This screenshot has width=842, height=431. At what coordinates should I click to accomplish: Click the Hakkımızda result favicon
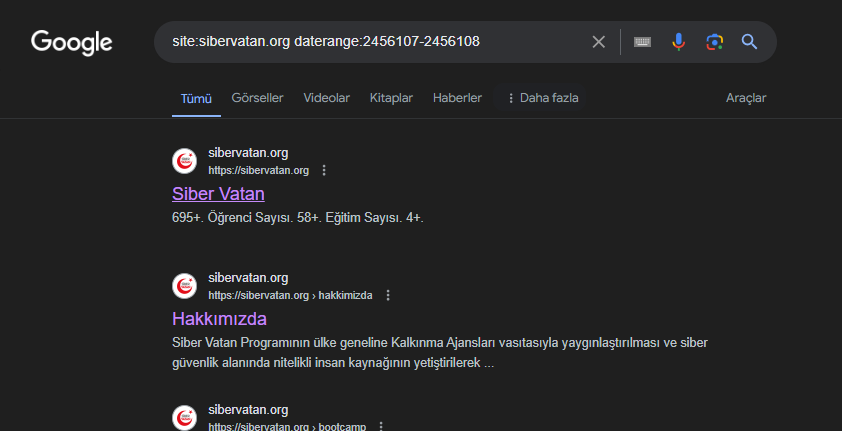(185, 286)
